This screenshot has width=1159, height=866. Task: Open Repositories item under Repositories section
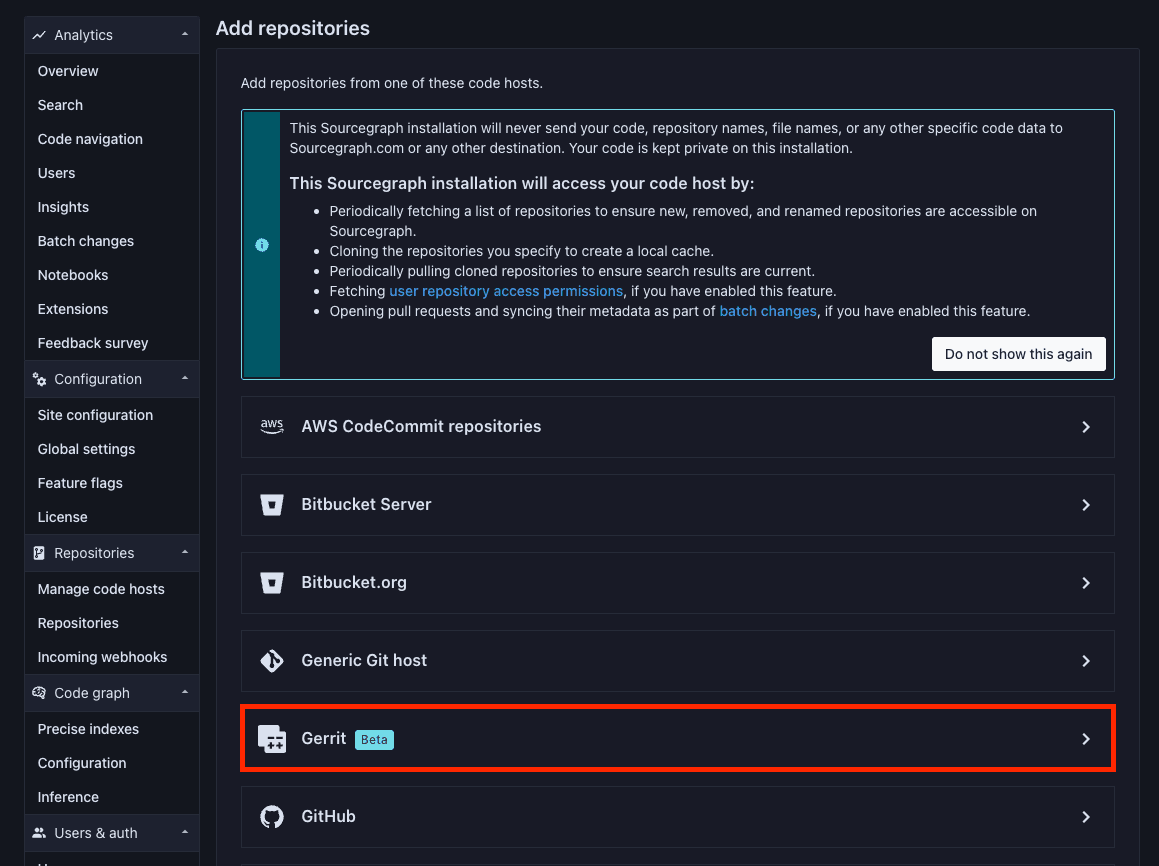click(78, 623)
